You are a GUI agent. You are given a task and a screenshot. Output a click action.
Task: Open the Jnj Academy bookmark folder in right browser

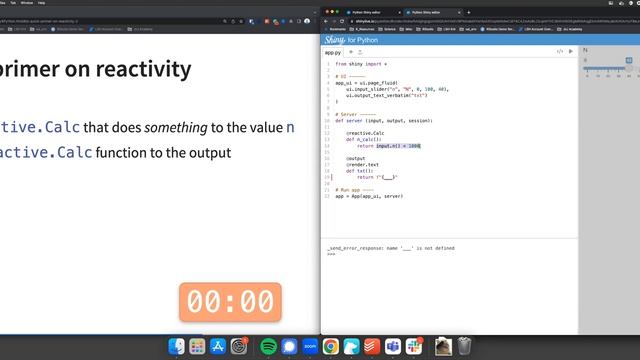coord(570,29)
